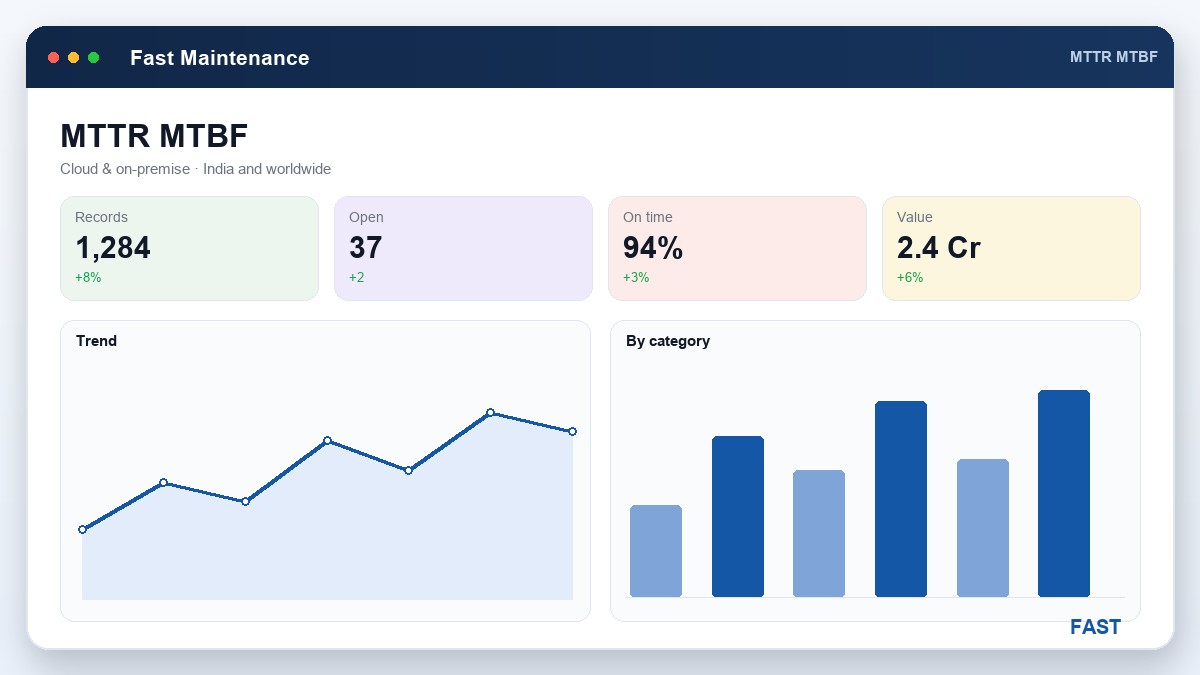
Task: Click the +2 change in Open card
Action: point(357,278)
